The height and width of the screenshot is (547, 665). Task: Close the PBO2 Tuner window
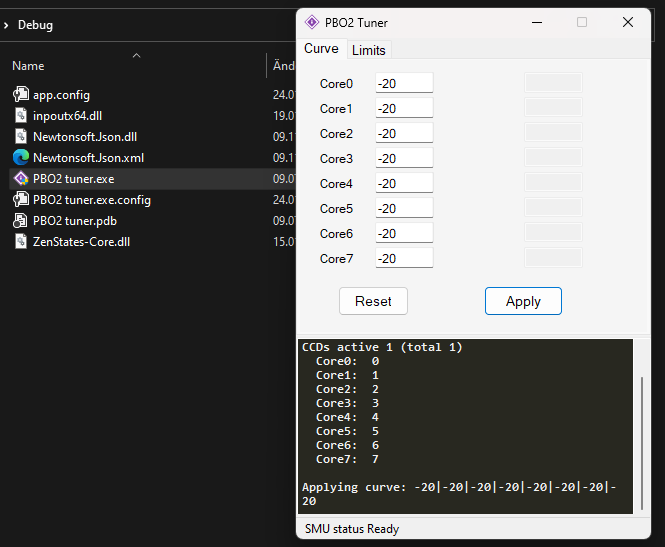point(628,22)
